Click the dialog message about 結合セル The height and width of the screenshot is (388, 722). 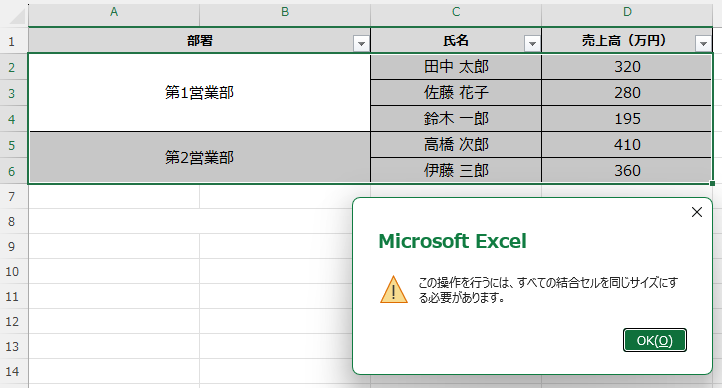click(x=548, y=290)
